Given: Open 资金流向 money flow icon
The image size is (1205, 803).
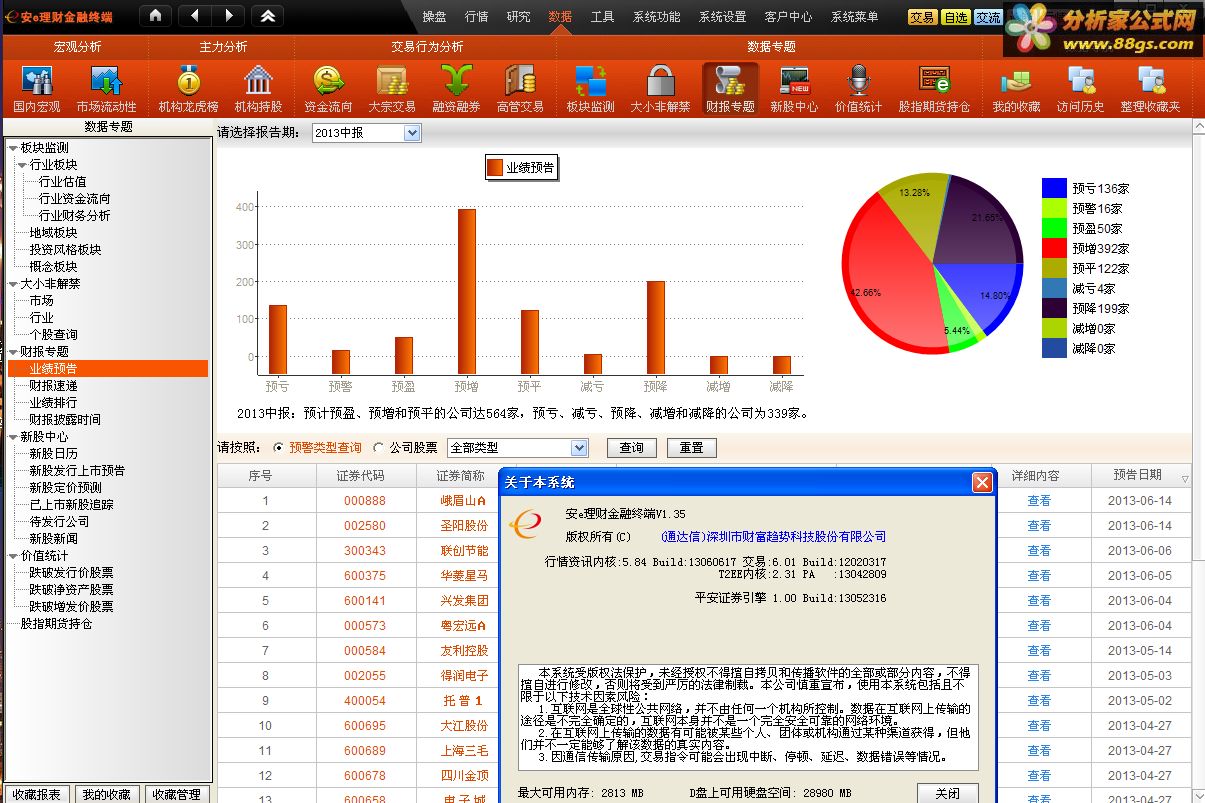Looking at the screenshot, I should [328, 88].
